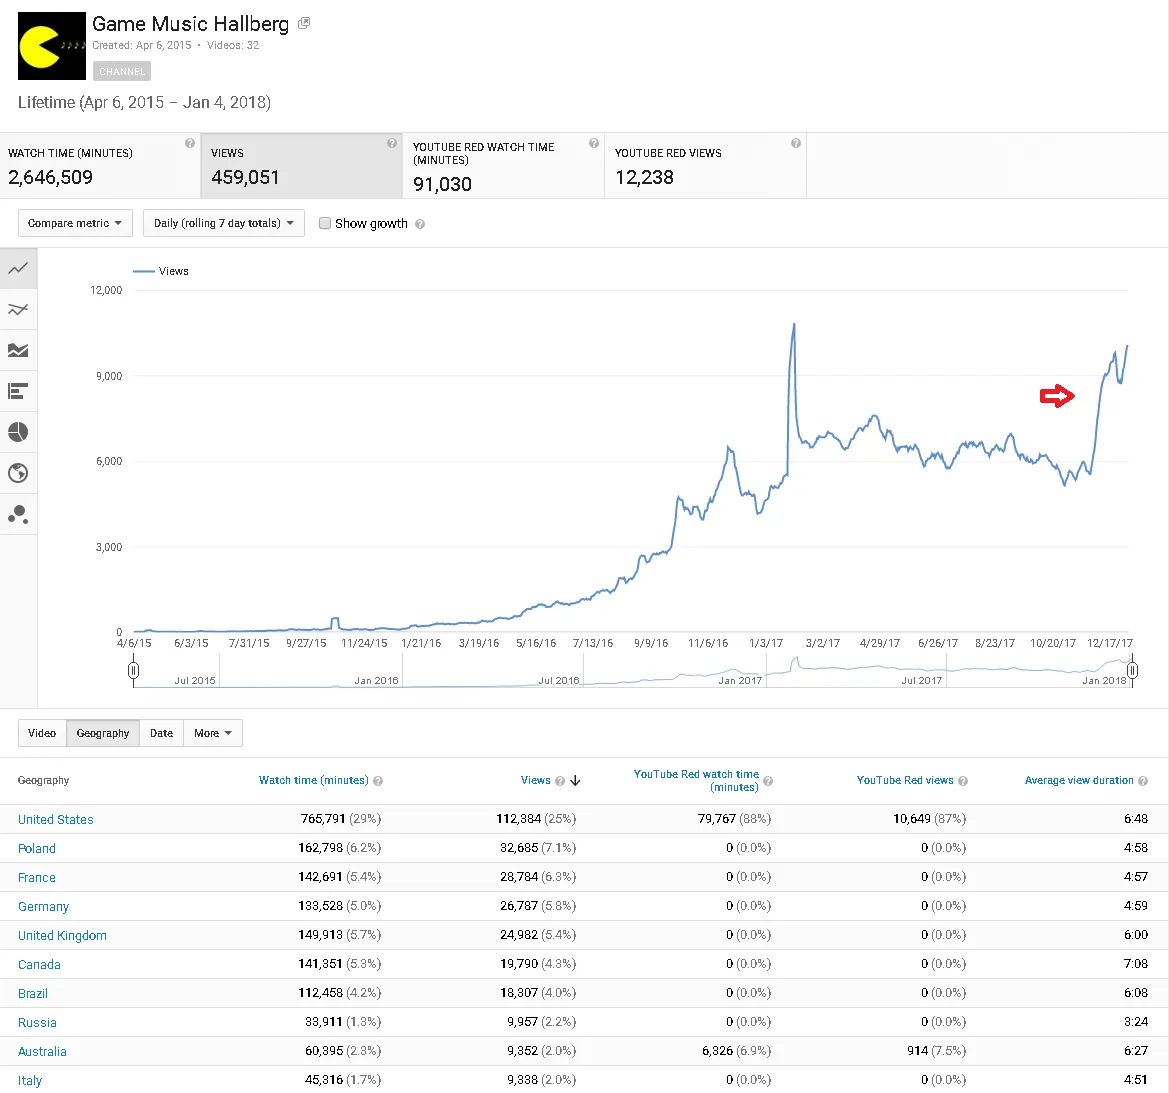Sort by YouTube Red watch time column header
Image resolution: width=1169 pixels, height=1093 pixels.
tap(696, 781)
